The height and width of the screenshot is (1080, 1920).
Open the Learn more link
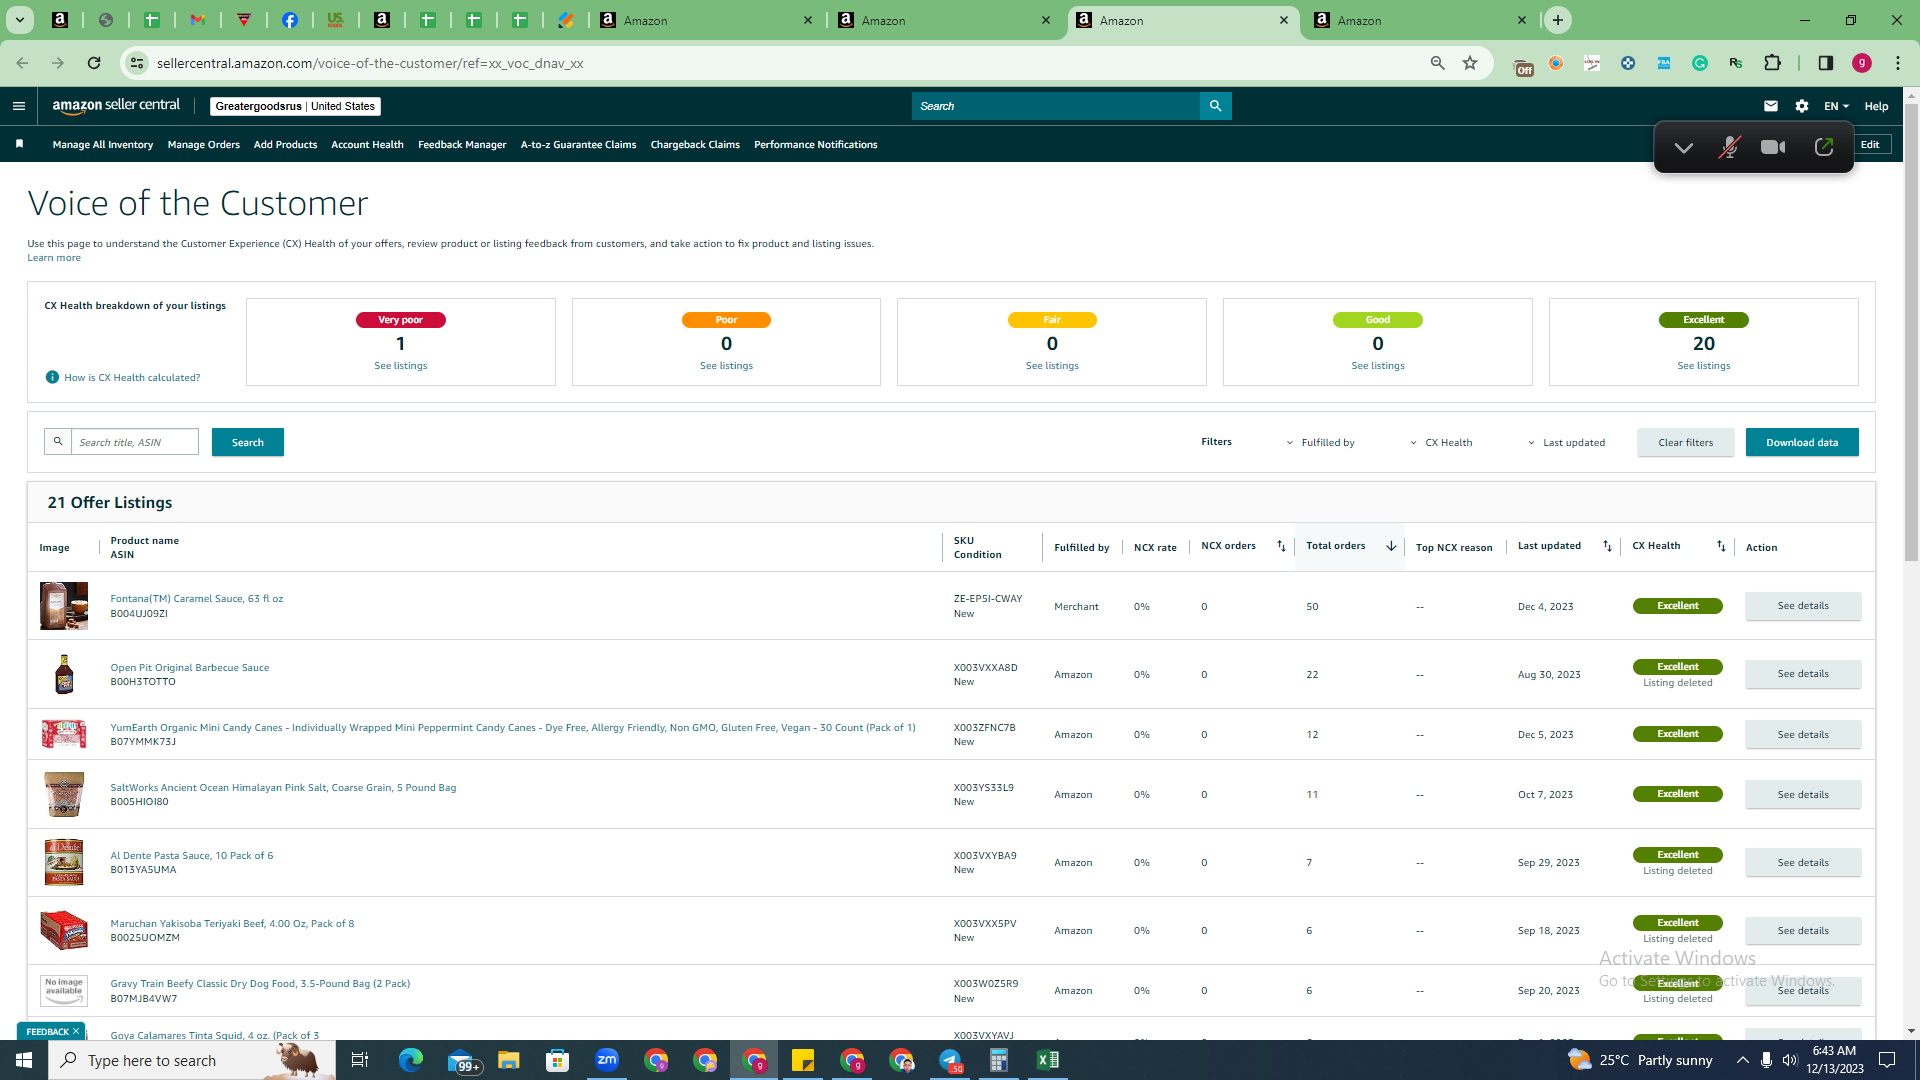[54, 258]
